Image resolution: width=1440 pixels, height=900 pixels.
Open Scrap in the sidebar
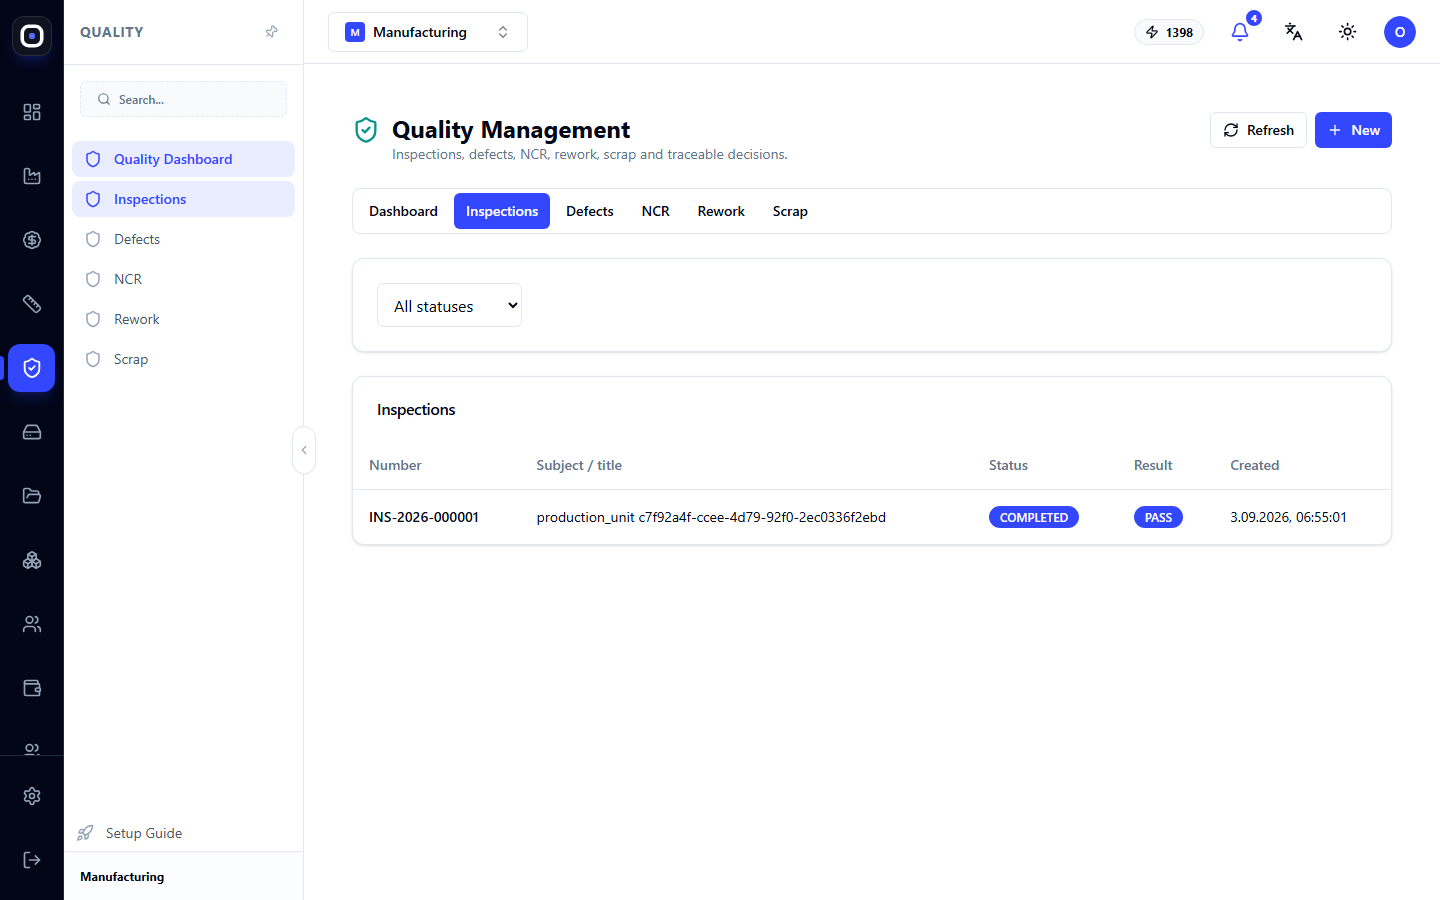point(183,359)
